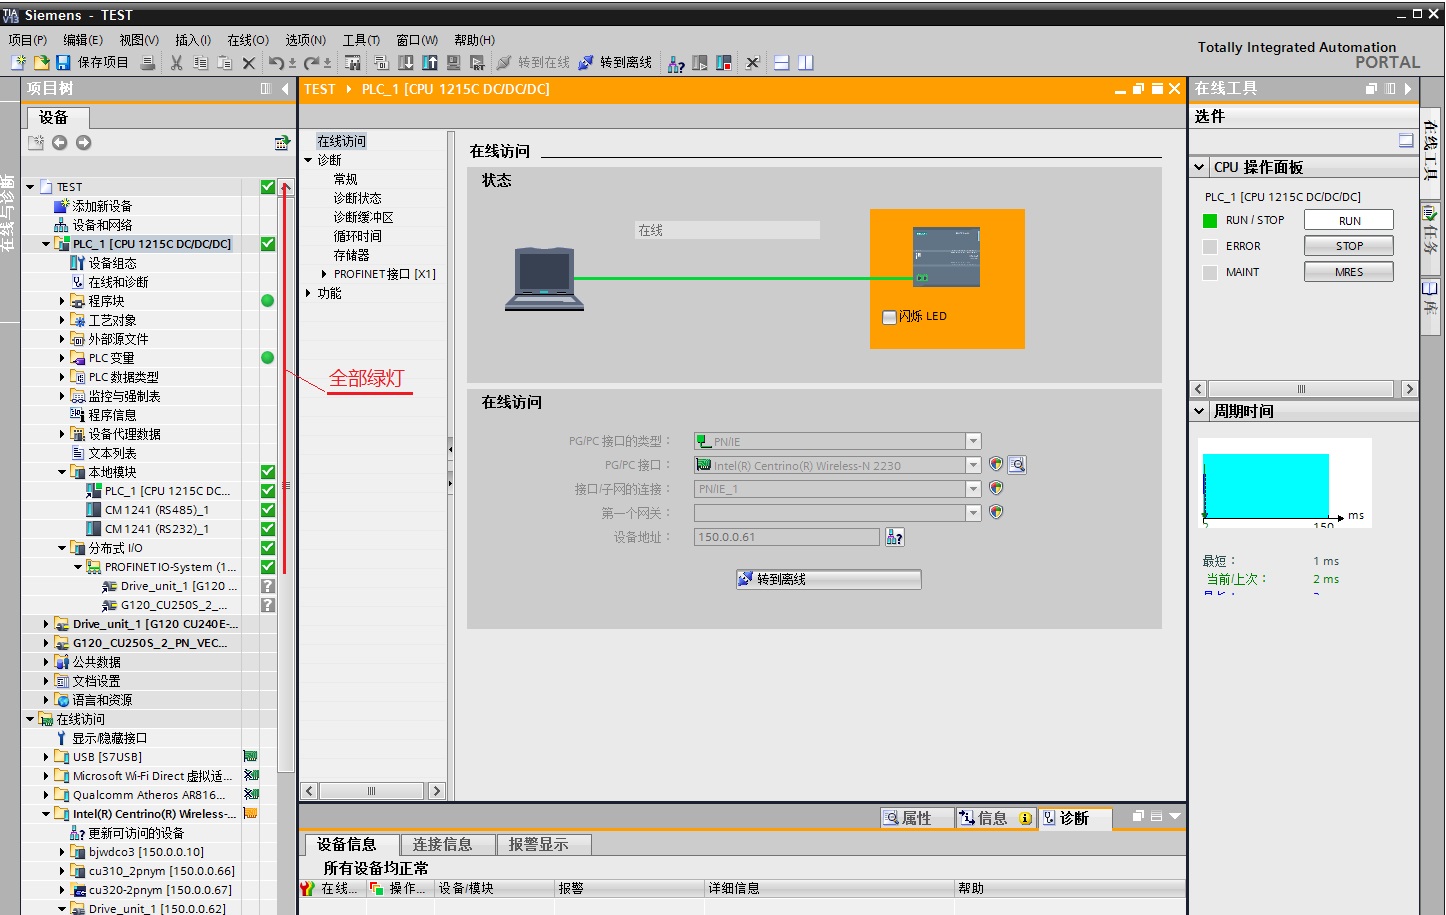This screenshot has width=1446, height=915.
Task: Click the upload from device icon
Action: click(x=430, y=62)
